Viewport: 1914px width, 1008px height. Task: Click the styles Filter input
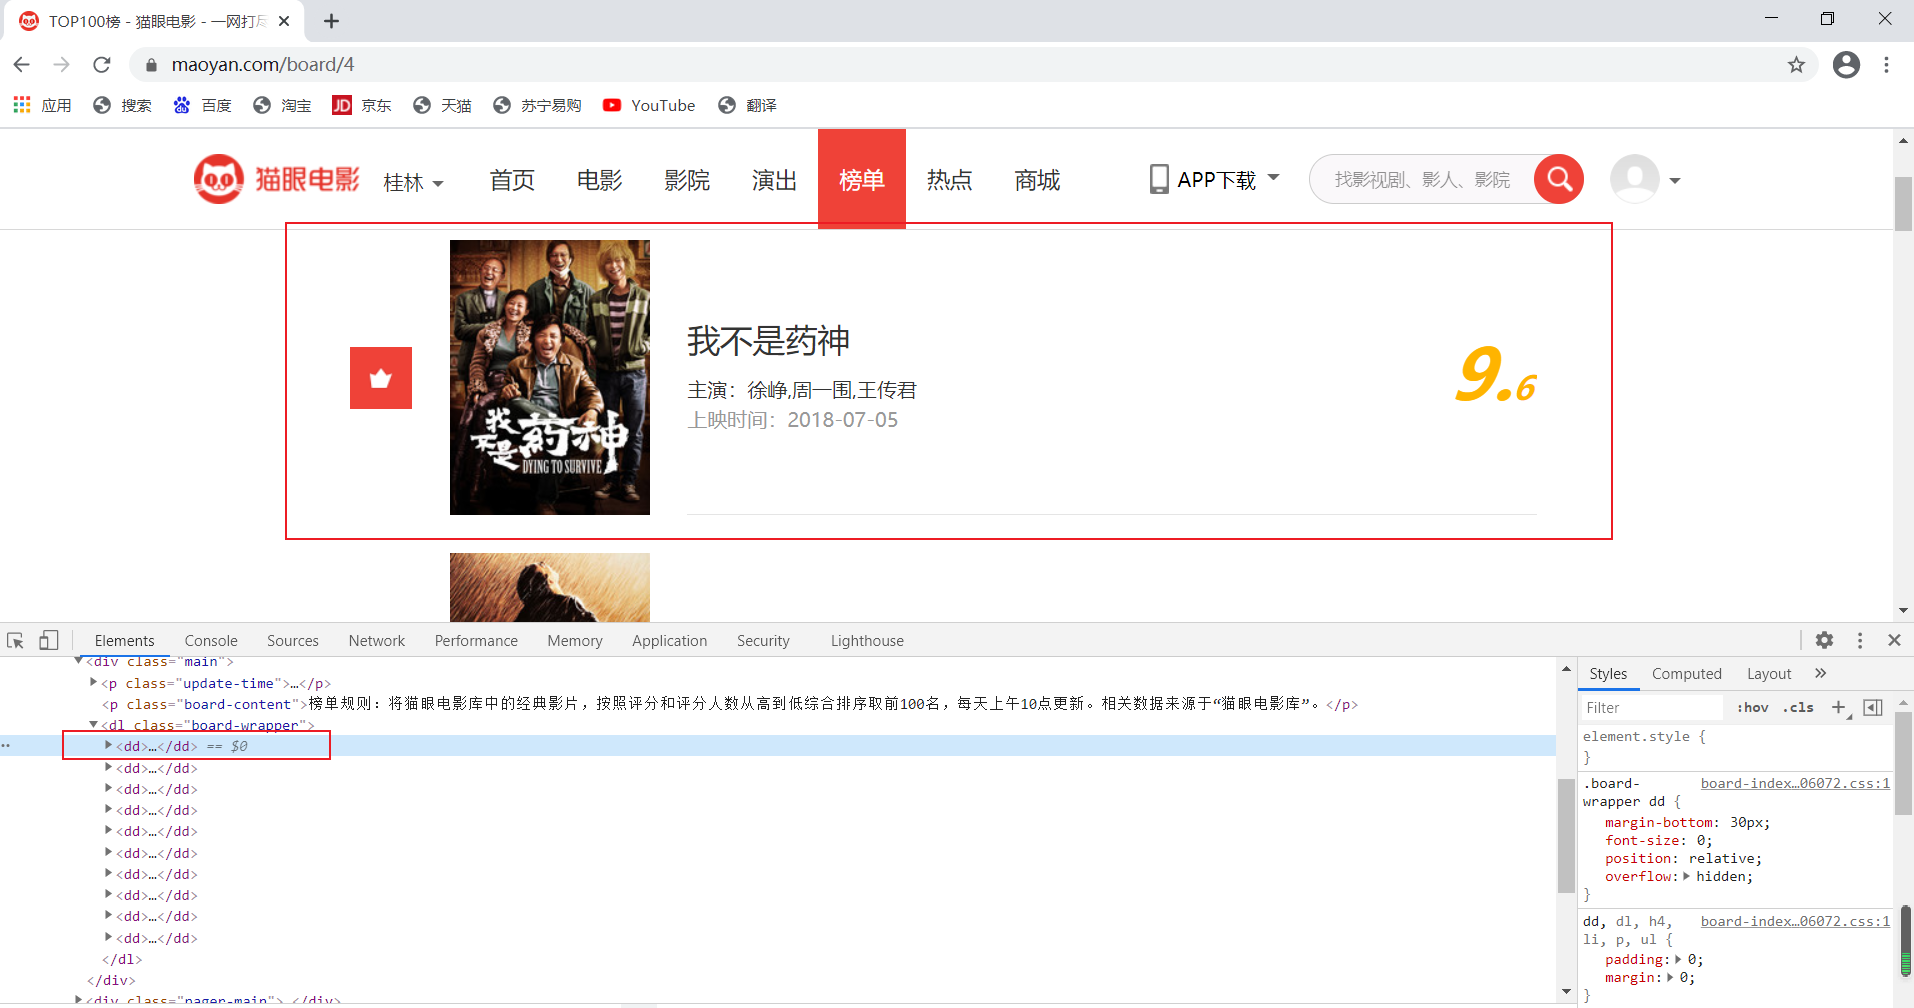pos(1652,707)
